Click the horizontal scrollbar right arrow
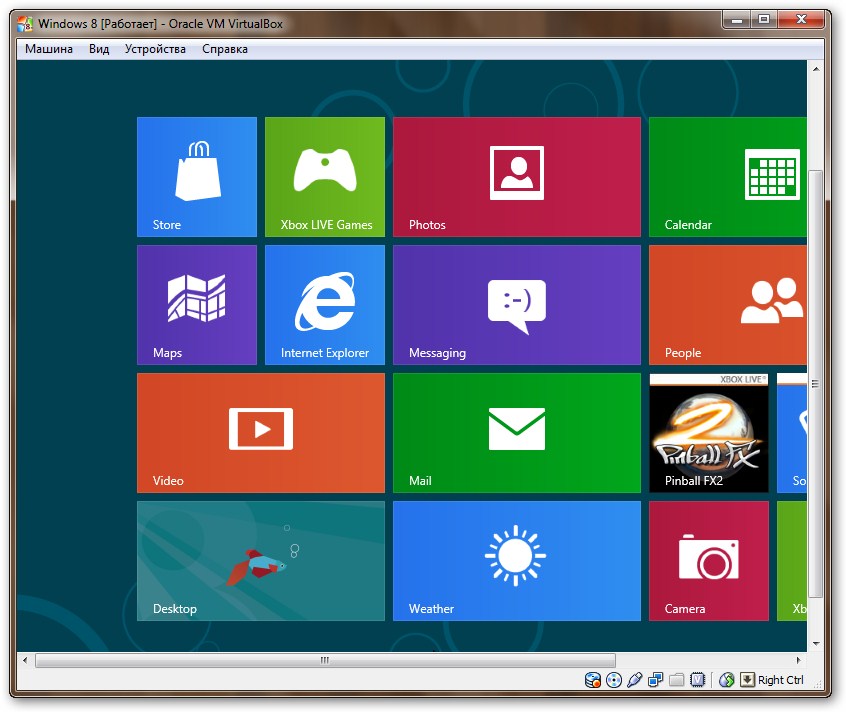Viewport: 846px width, 712px height. (x=799, y=660)
